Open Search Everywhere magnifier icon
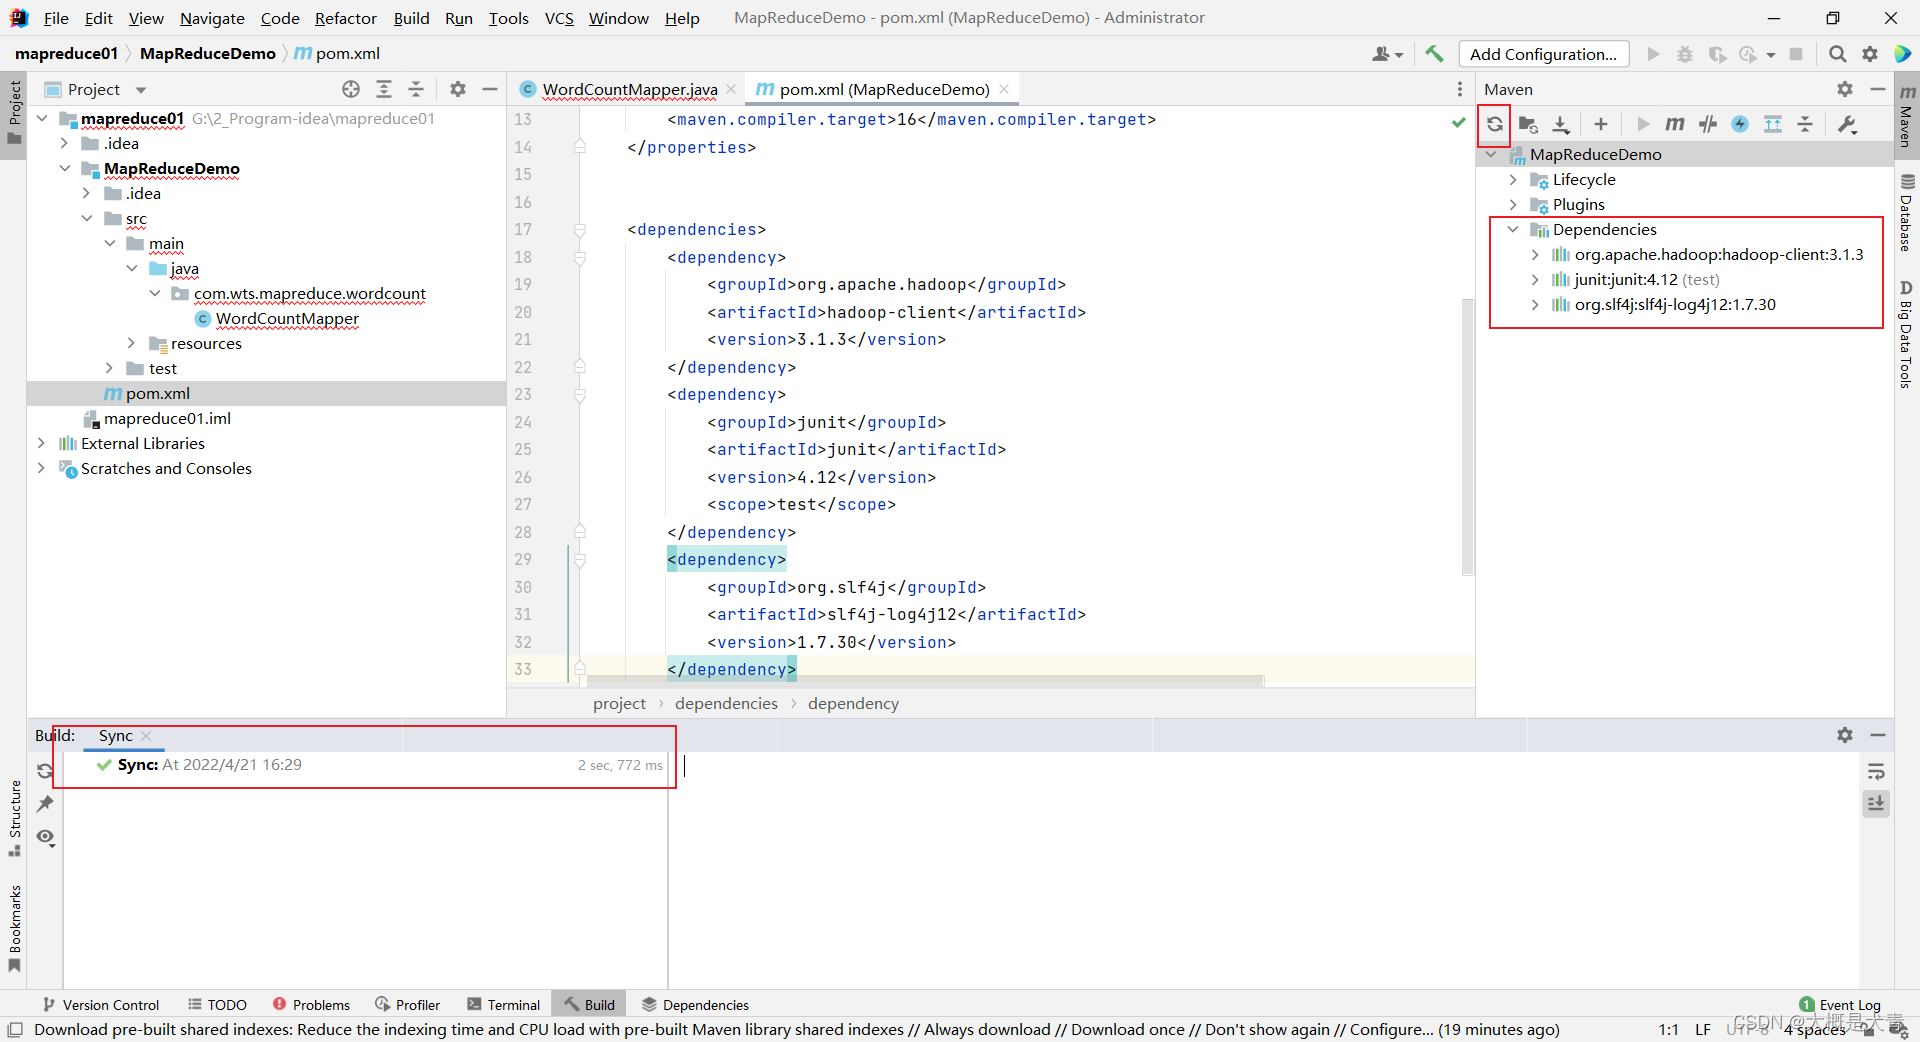This screenshot has width=1920, height=1042. pyautogui.click(x=1838, y=54)
